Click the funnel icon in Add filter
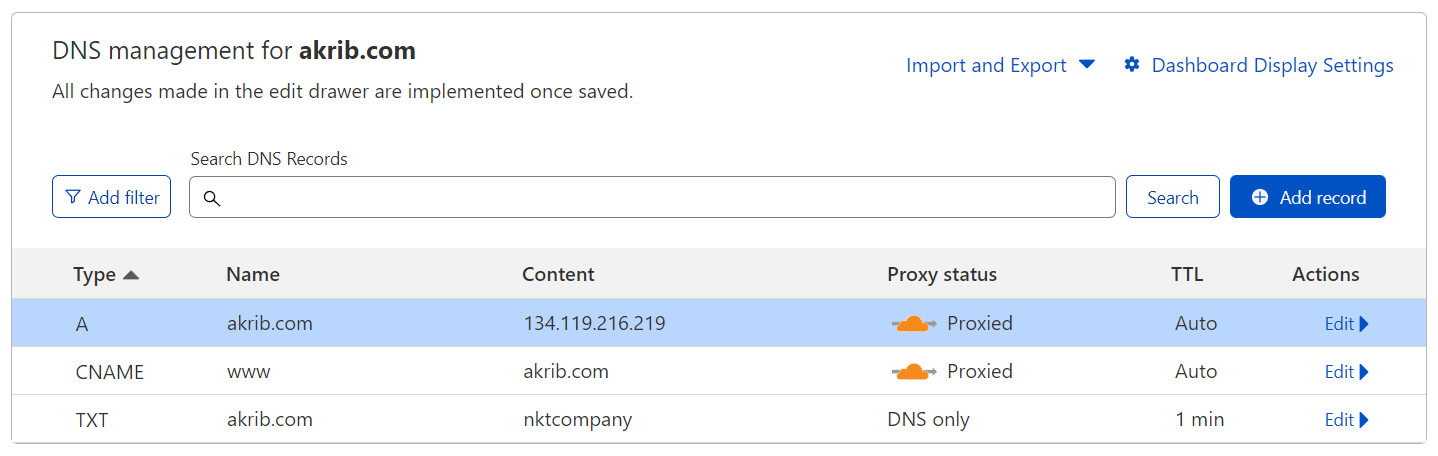 tap(72, 197)
